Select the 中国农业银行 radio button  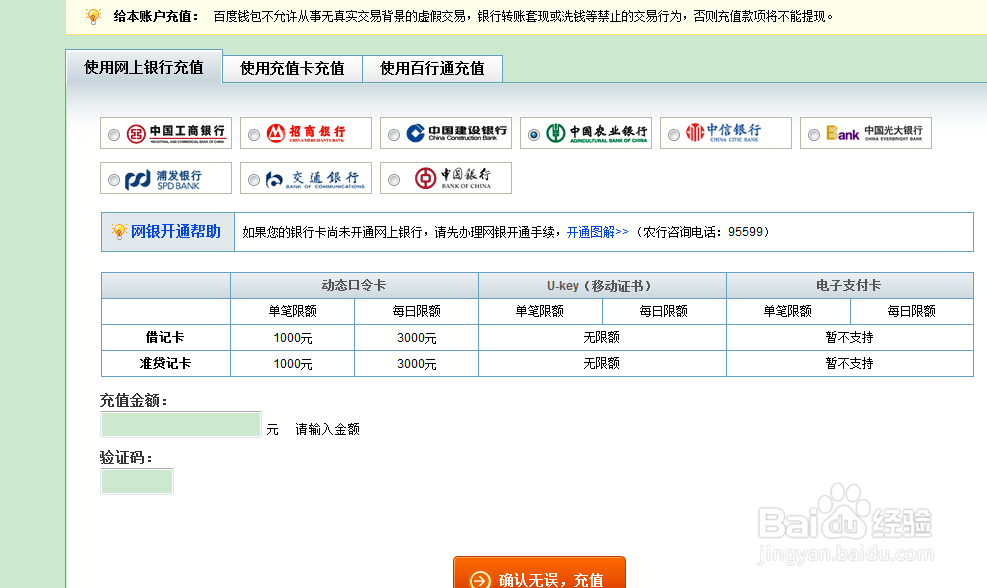[534, 135]
